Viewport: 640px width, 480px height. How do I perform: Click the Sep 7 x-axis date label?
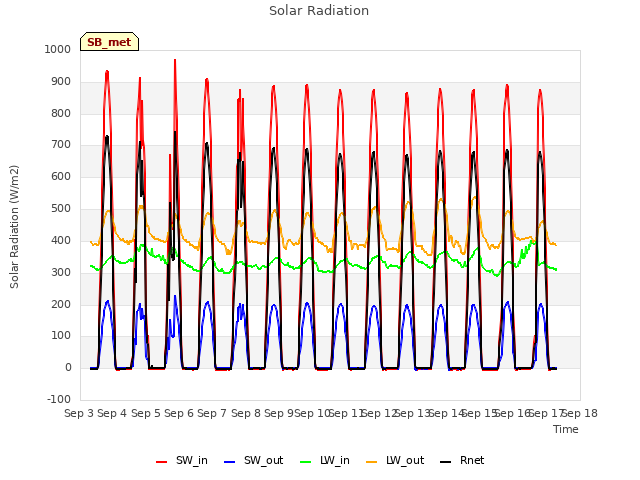(x=212, y=413)
